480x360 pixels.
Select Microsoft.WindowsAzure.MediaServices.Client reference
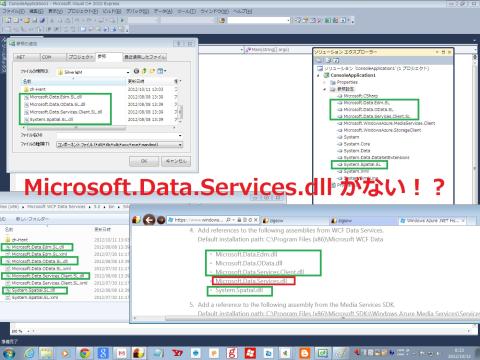tap(386, 123)
